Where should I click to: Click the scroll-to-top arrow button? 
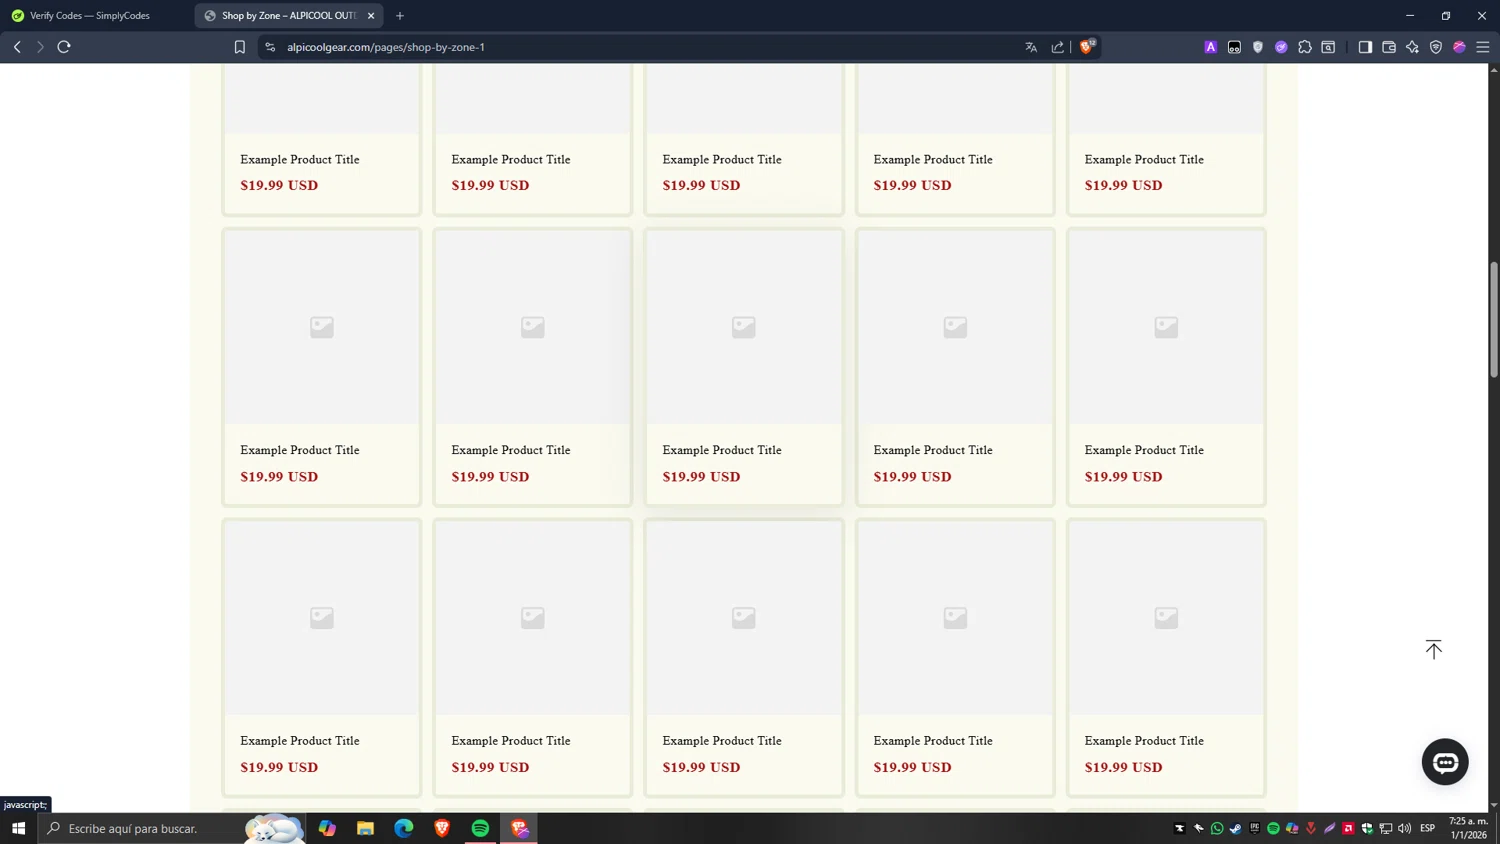(1434, 649)
